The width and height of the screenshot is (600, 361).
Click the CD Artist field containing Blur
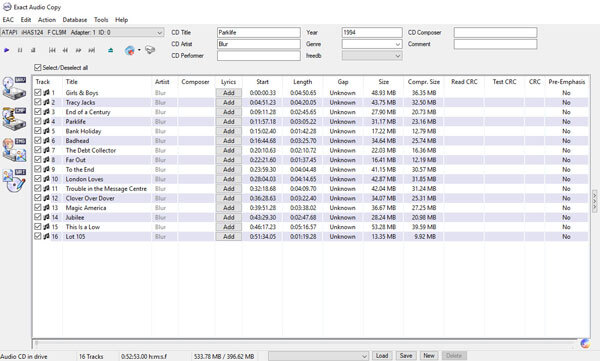[x=259, y=44]
